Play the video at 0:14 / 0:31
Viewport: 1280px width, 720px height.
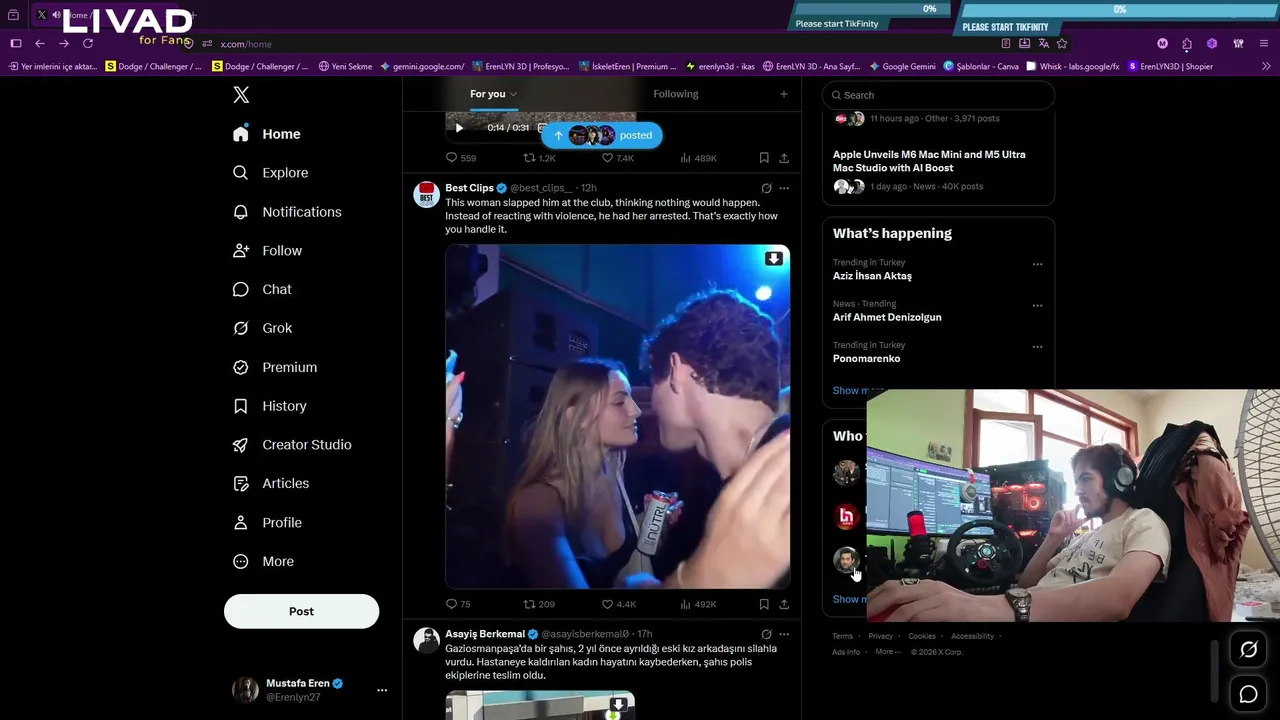tap(459, 128)
